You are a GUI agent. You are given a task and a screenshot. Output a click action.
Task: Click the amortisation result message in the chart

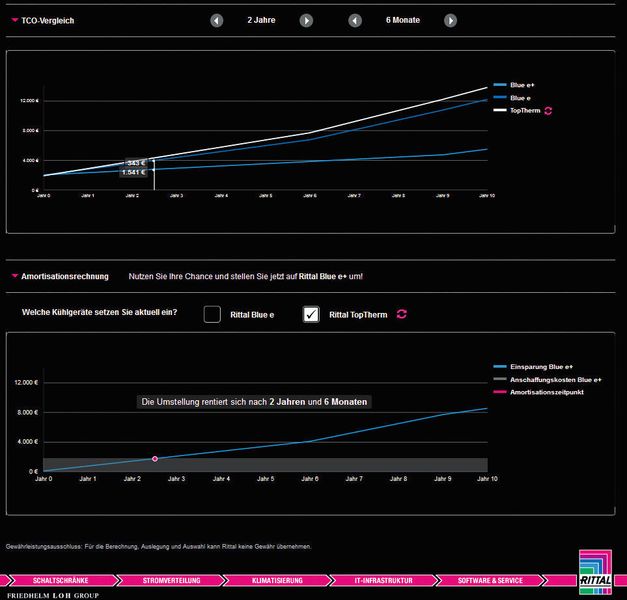pyautogui.click(x=254, y=402)
